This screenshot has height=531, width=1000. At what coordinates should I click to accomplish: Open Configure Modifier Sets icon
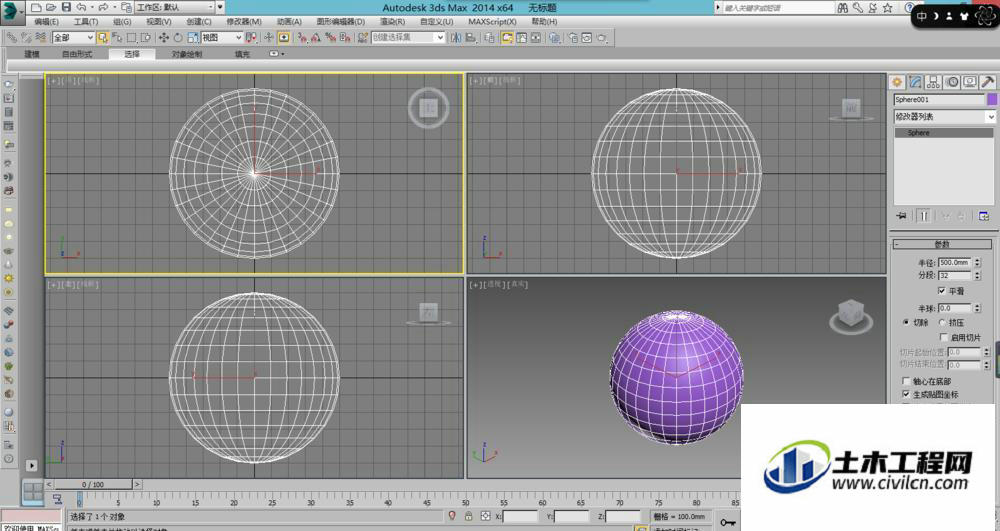[984, 216]
